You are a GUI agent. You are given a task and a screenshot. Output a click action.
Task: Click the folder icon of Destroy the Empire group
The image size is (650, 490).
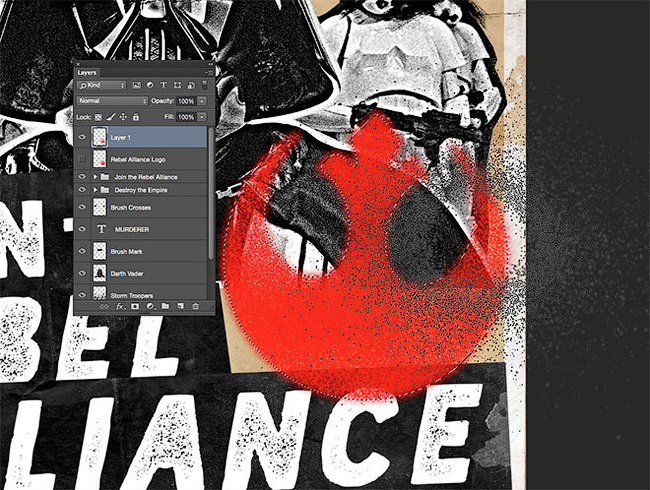pyautogui.click(x=105, y=190)
